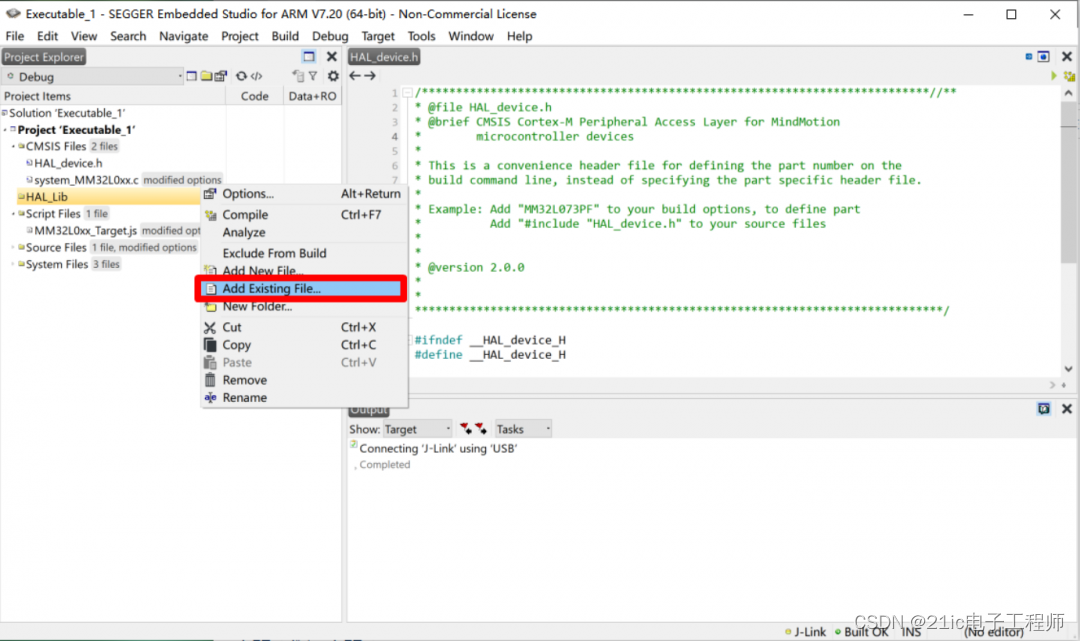Select the HAL_device.h editor tab
The height and width of the screenshot is (641, 1080).
point(383,57)
